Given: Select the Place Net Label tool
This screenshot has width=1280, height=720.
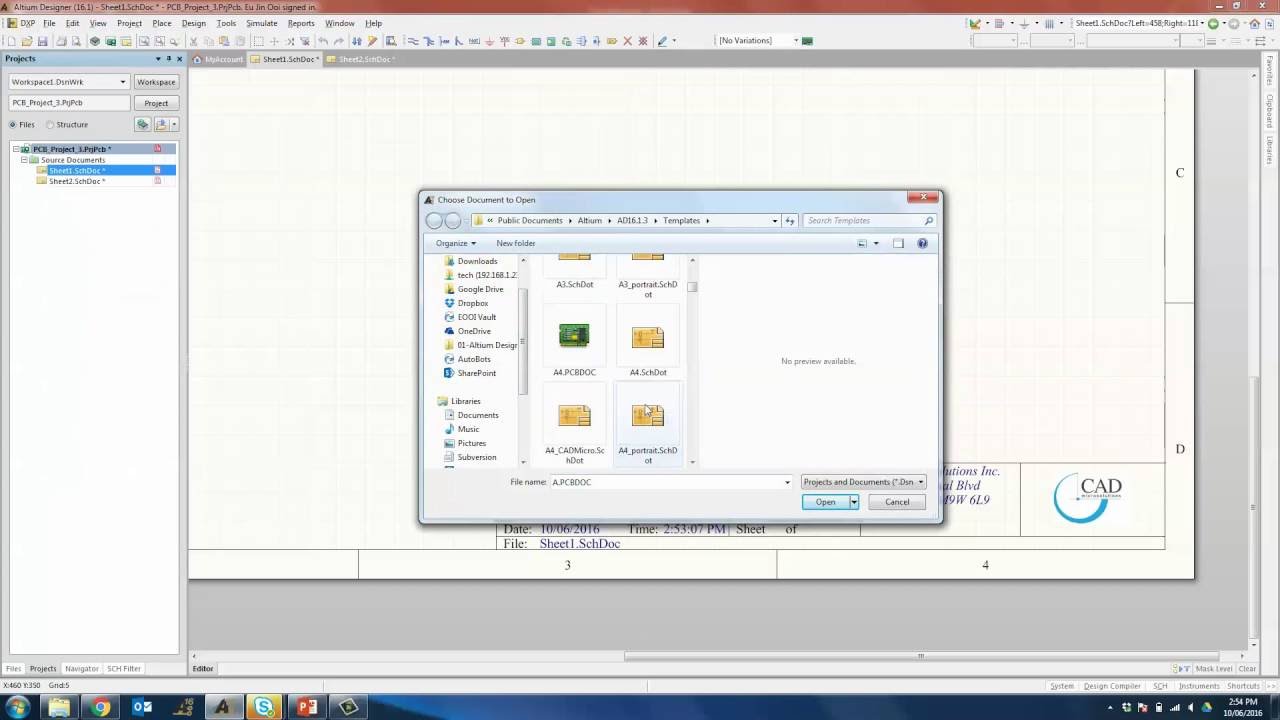Looking at the screenshot, I should [474, 41].
